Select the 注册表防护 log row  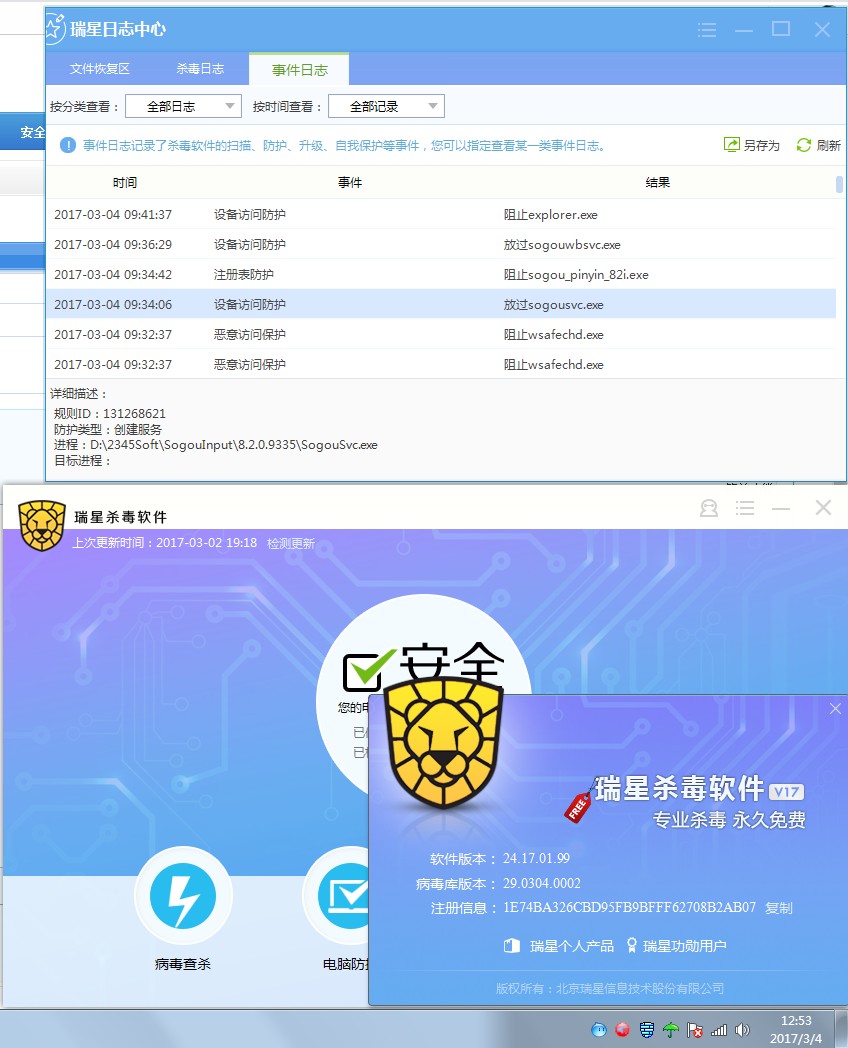click(x=441, y=275)
